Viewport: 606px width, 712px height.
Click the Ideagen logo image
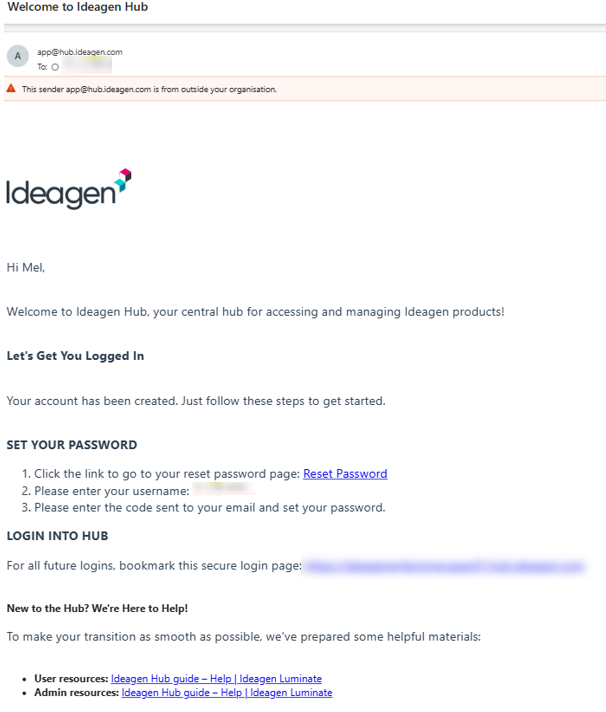69,188
